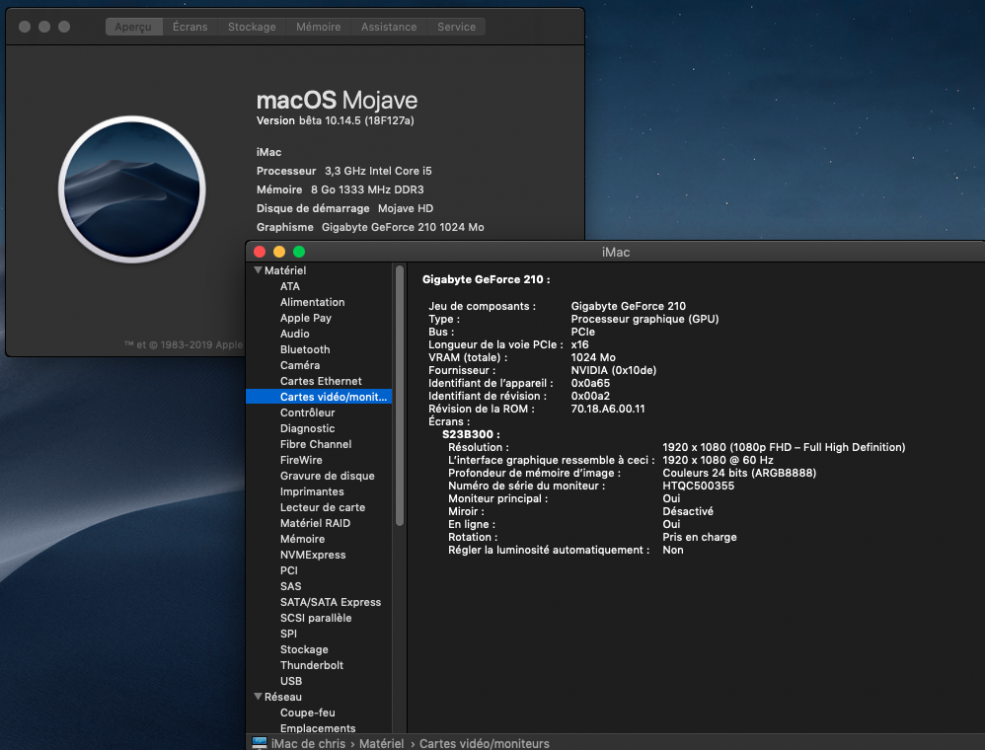The image size is (985, 750).
Task: Select PCI in the sidebar
Action: click(x=288, y=570)
